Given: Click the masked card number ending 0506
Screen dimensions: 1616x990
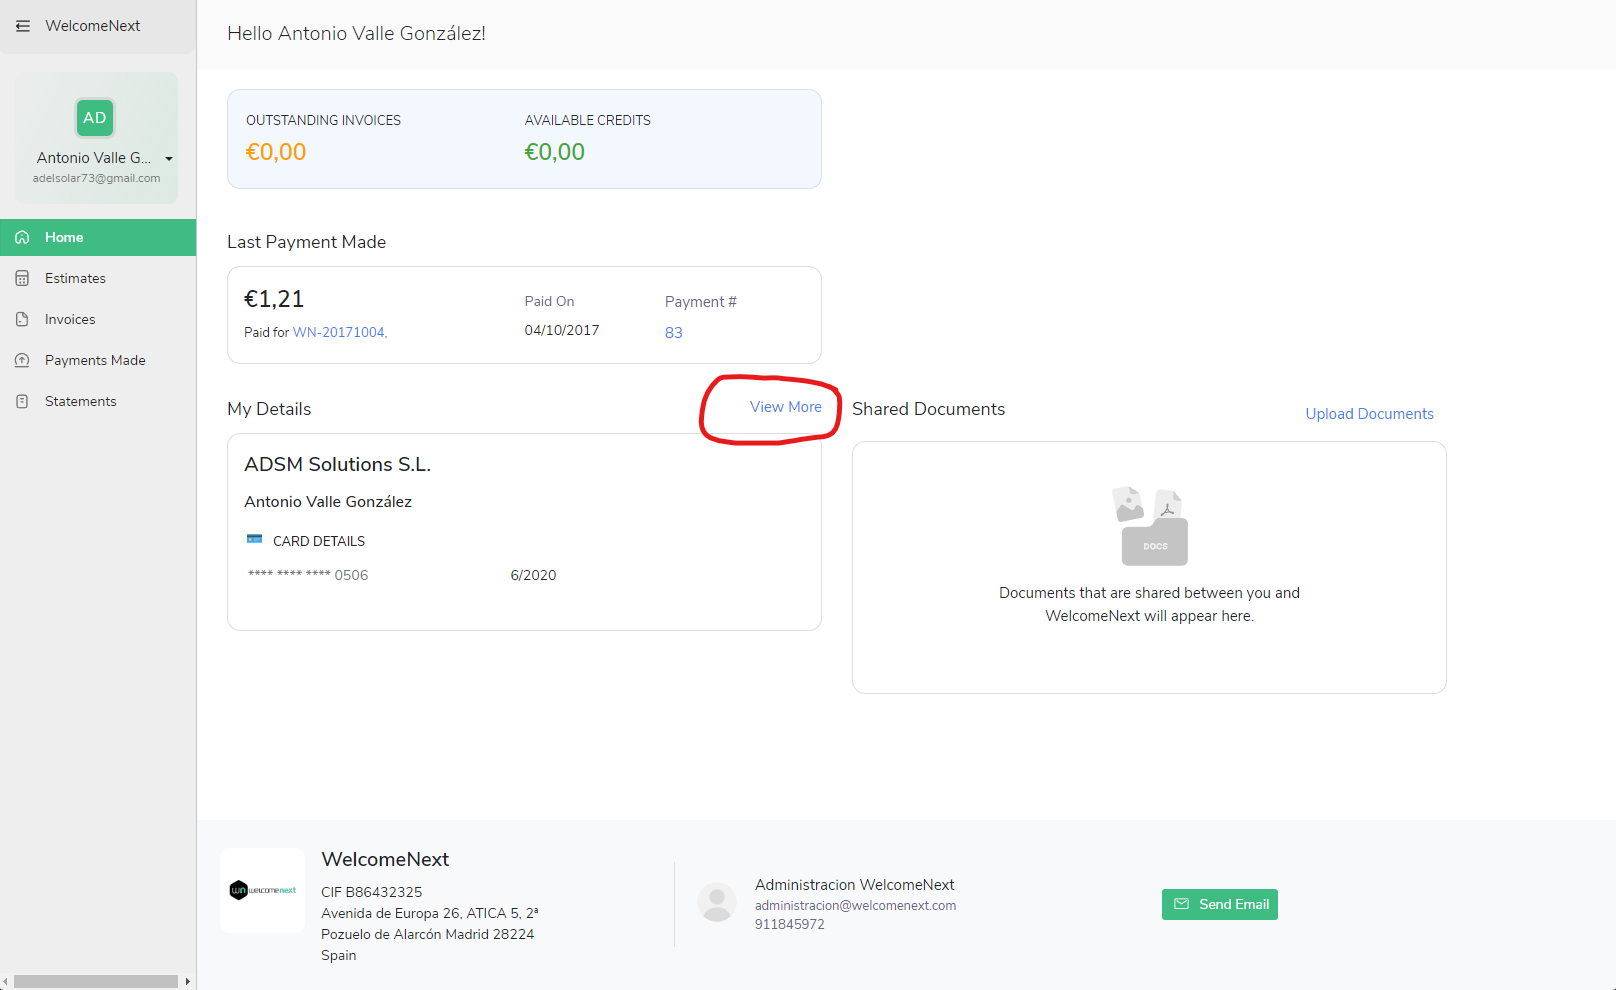Looking at the screenshot, I should click(x=308, y=575).
